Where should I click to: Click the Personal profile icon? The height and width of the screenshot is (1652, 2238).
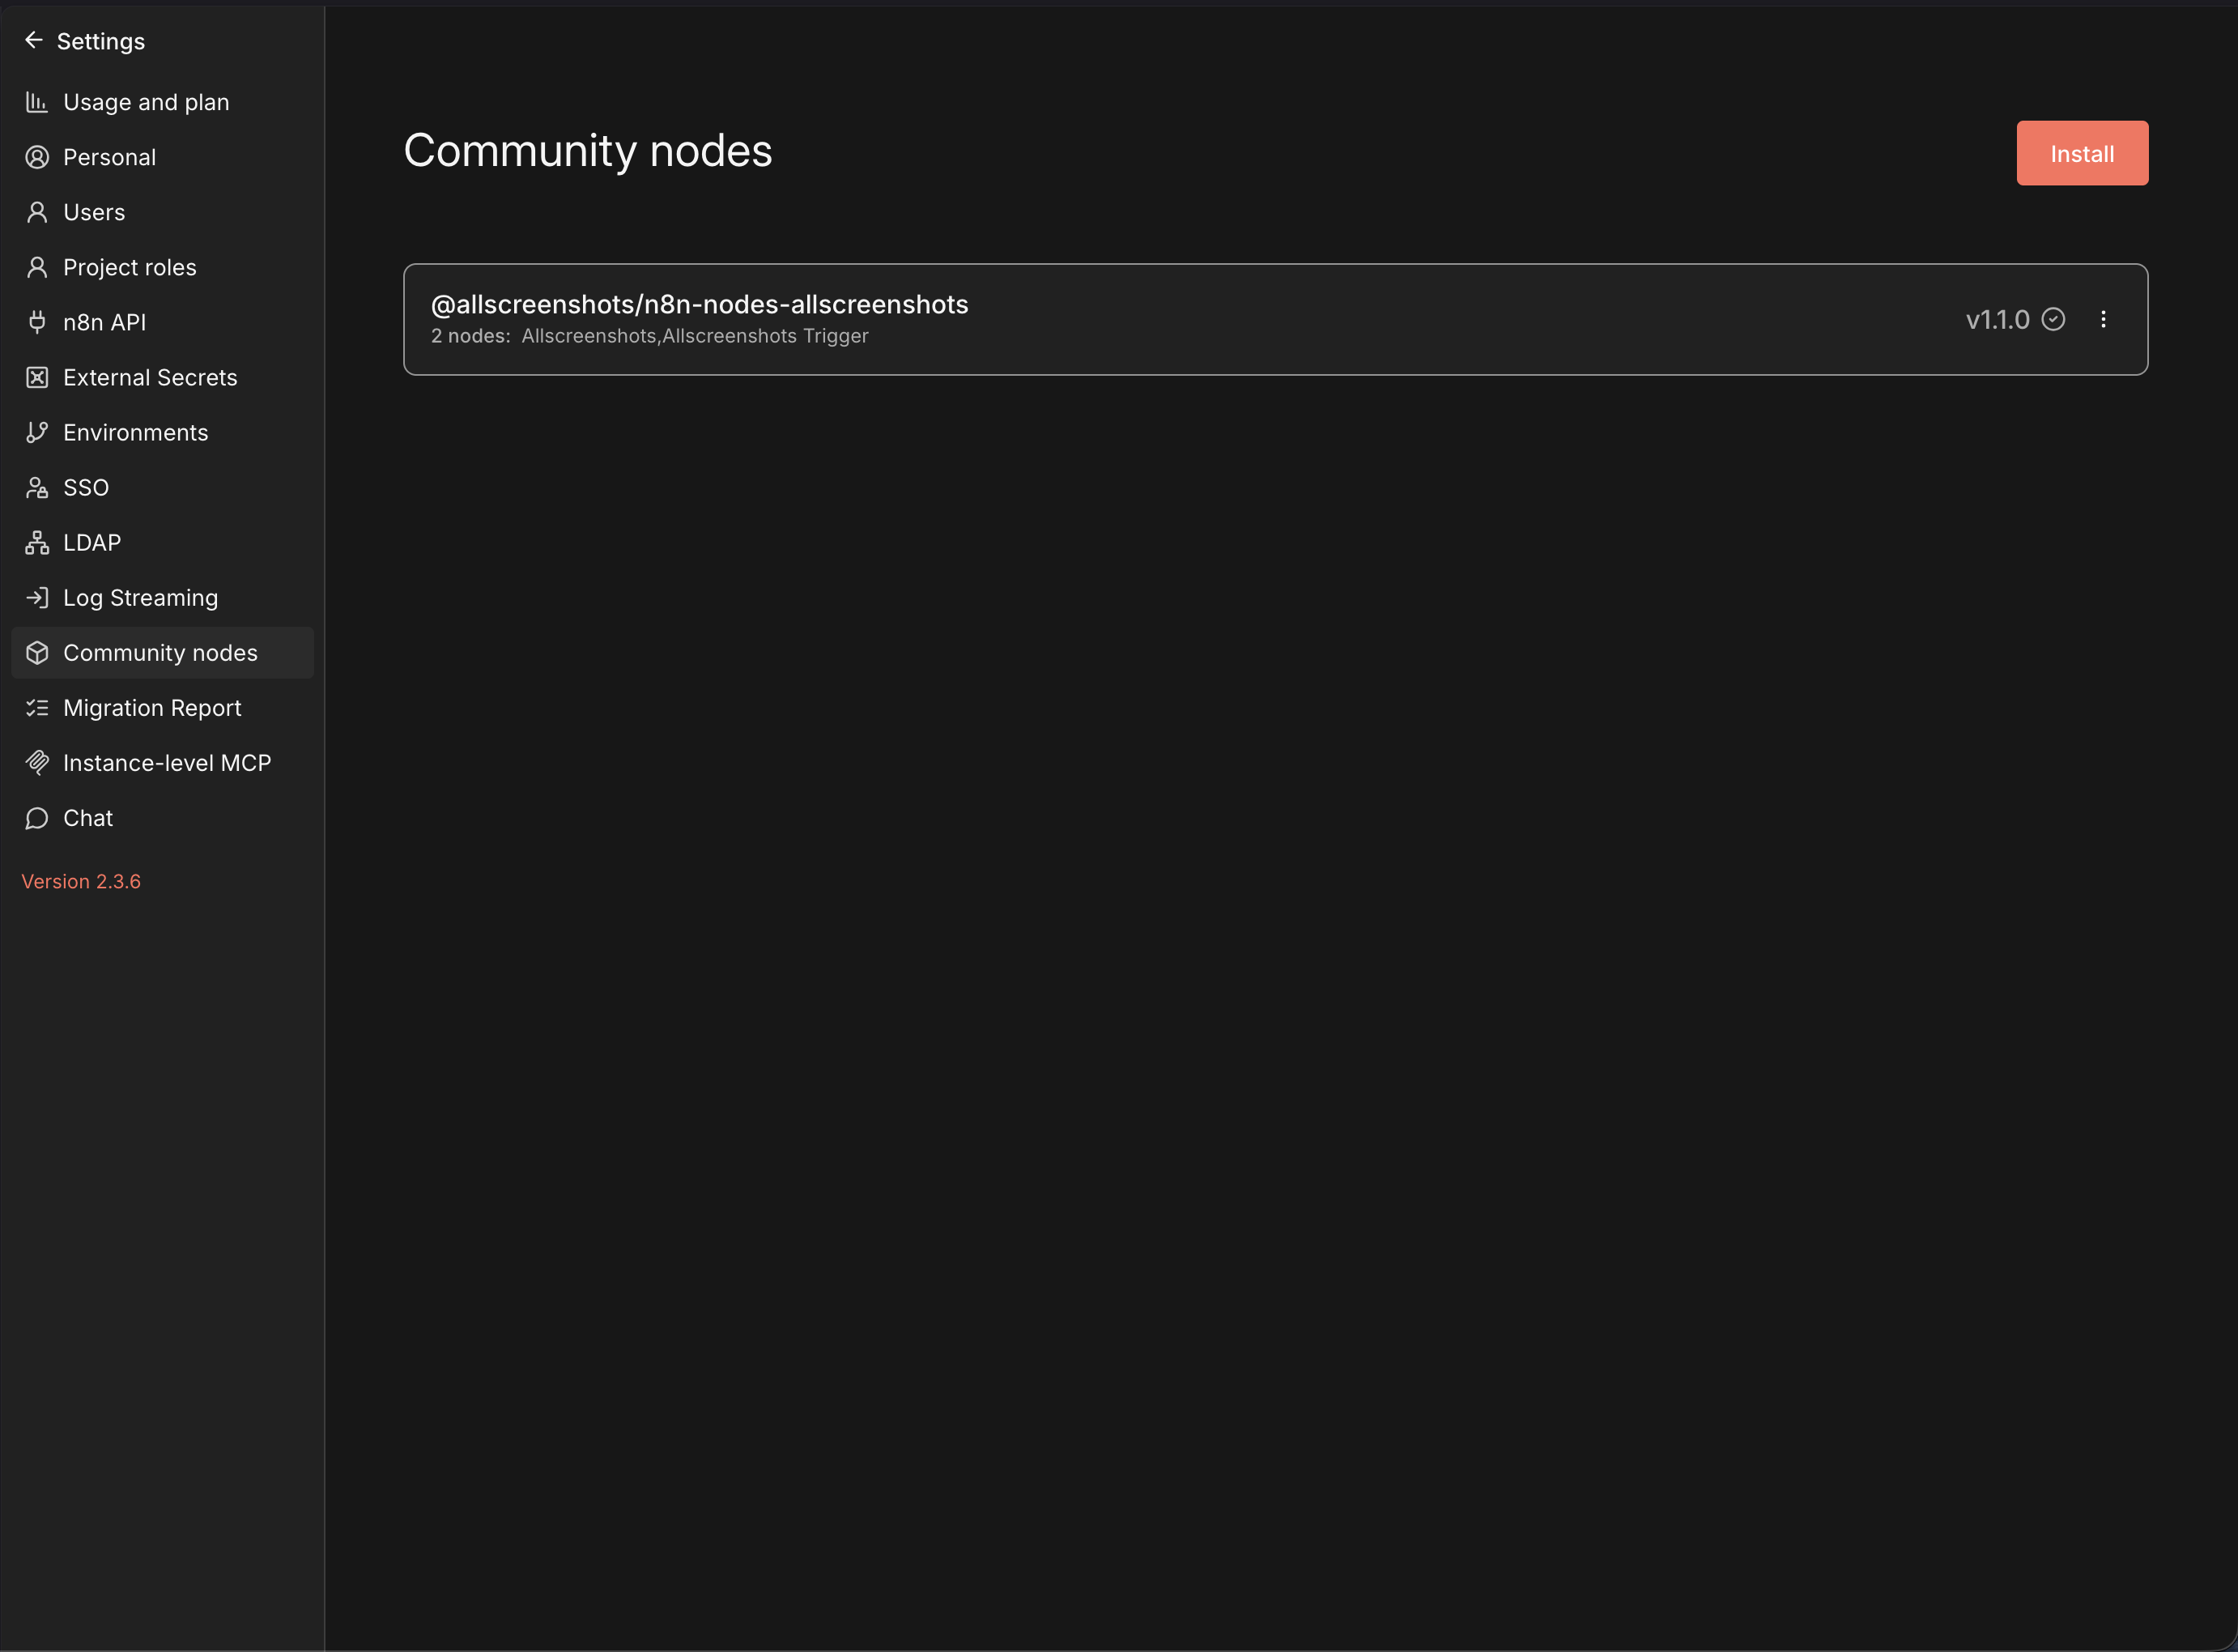[37, 157]
